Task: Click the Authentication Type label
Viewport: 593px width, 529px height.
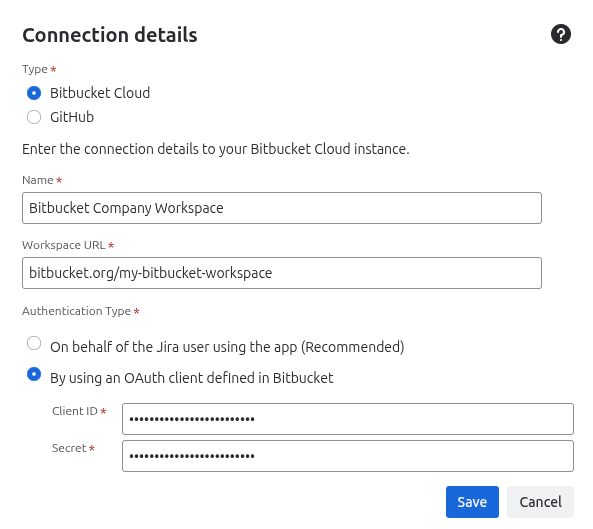Action: point(76,311)
